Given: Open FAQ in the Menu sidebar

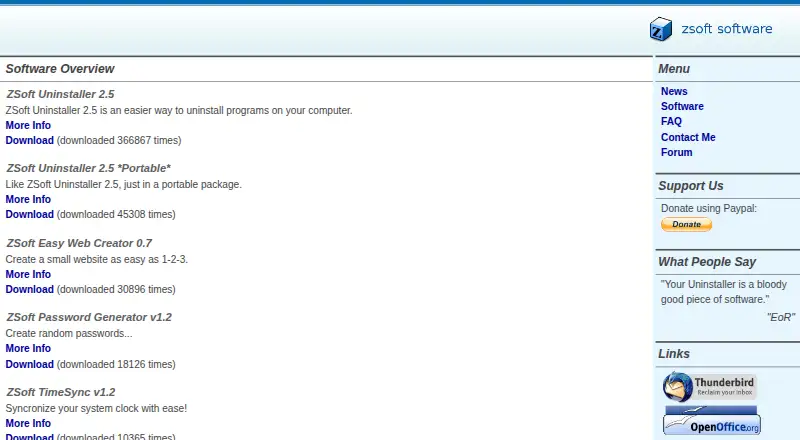Looking at the screenshot, I should point(671,121).
